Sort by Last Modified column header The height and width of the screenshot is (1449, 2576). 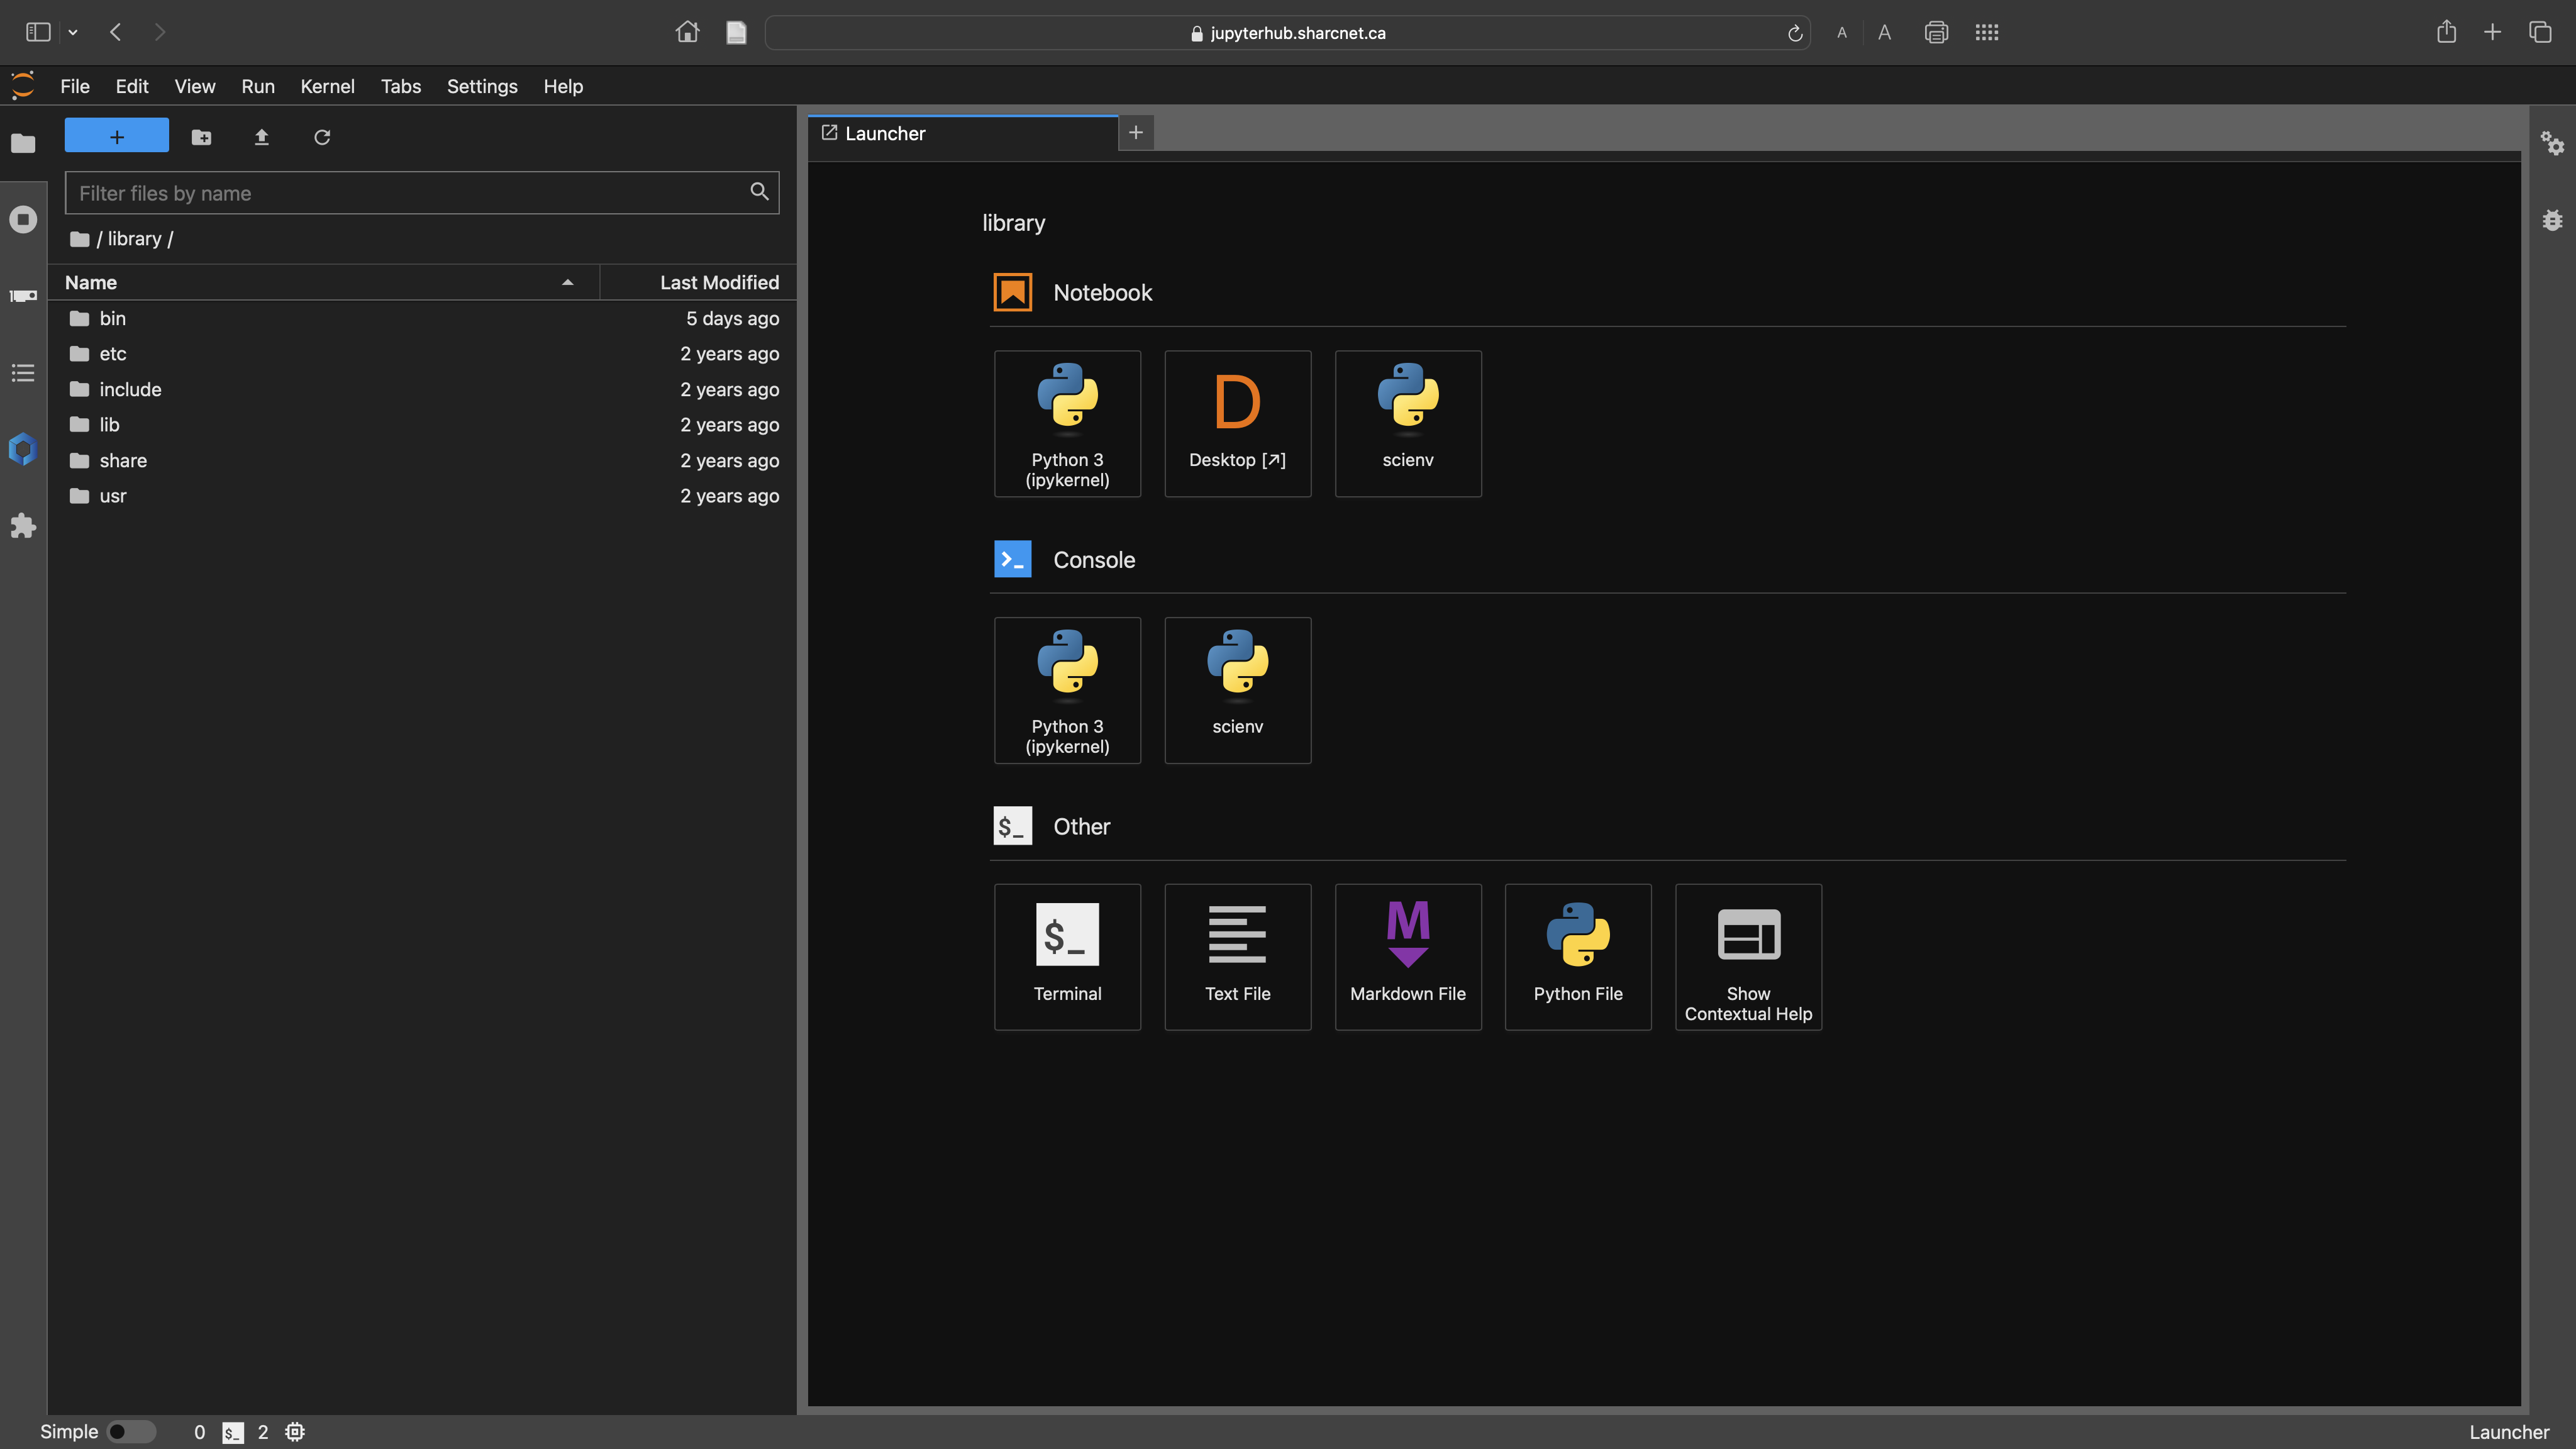[718, 283]
